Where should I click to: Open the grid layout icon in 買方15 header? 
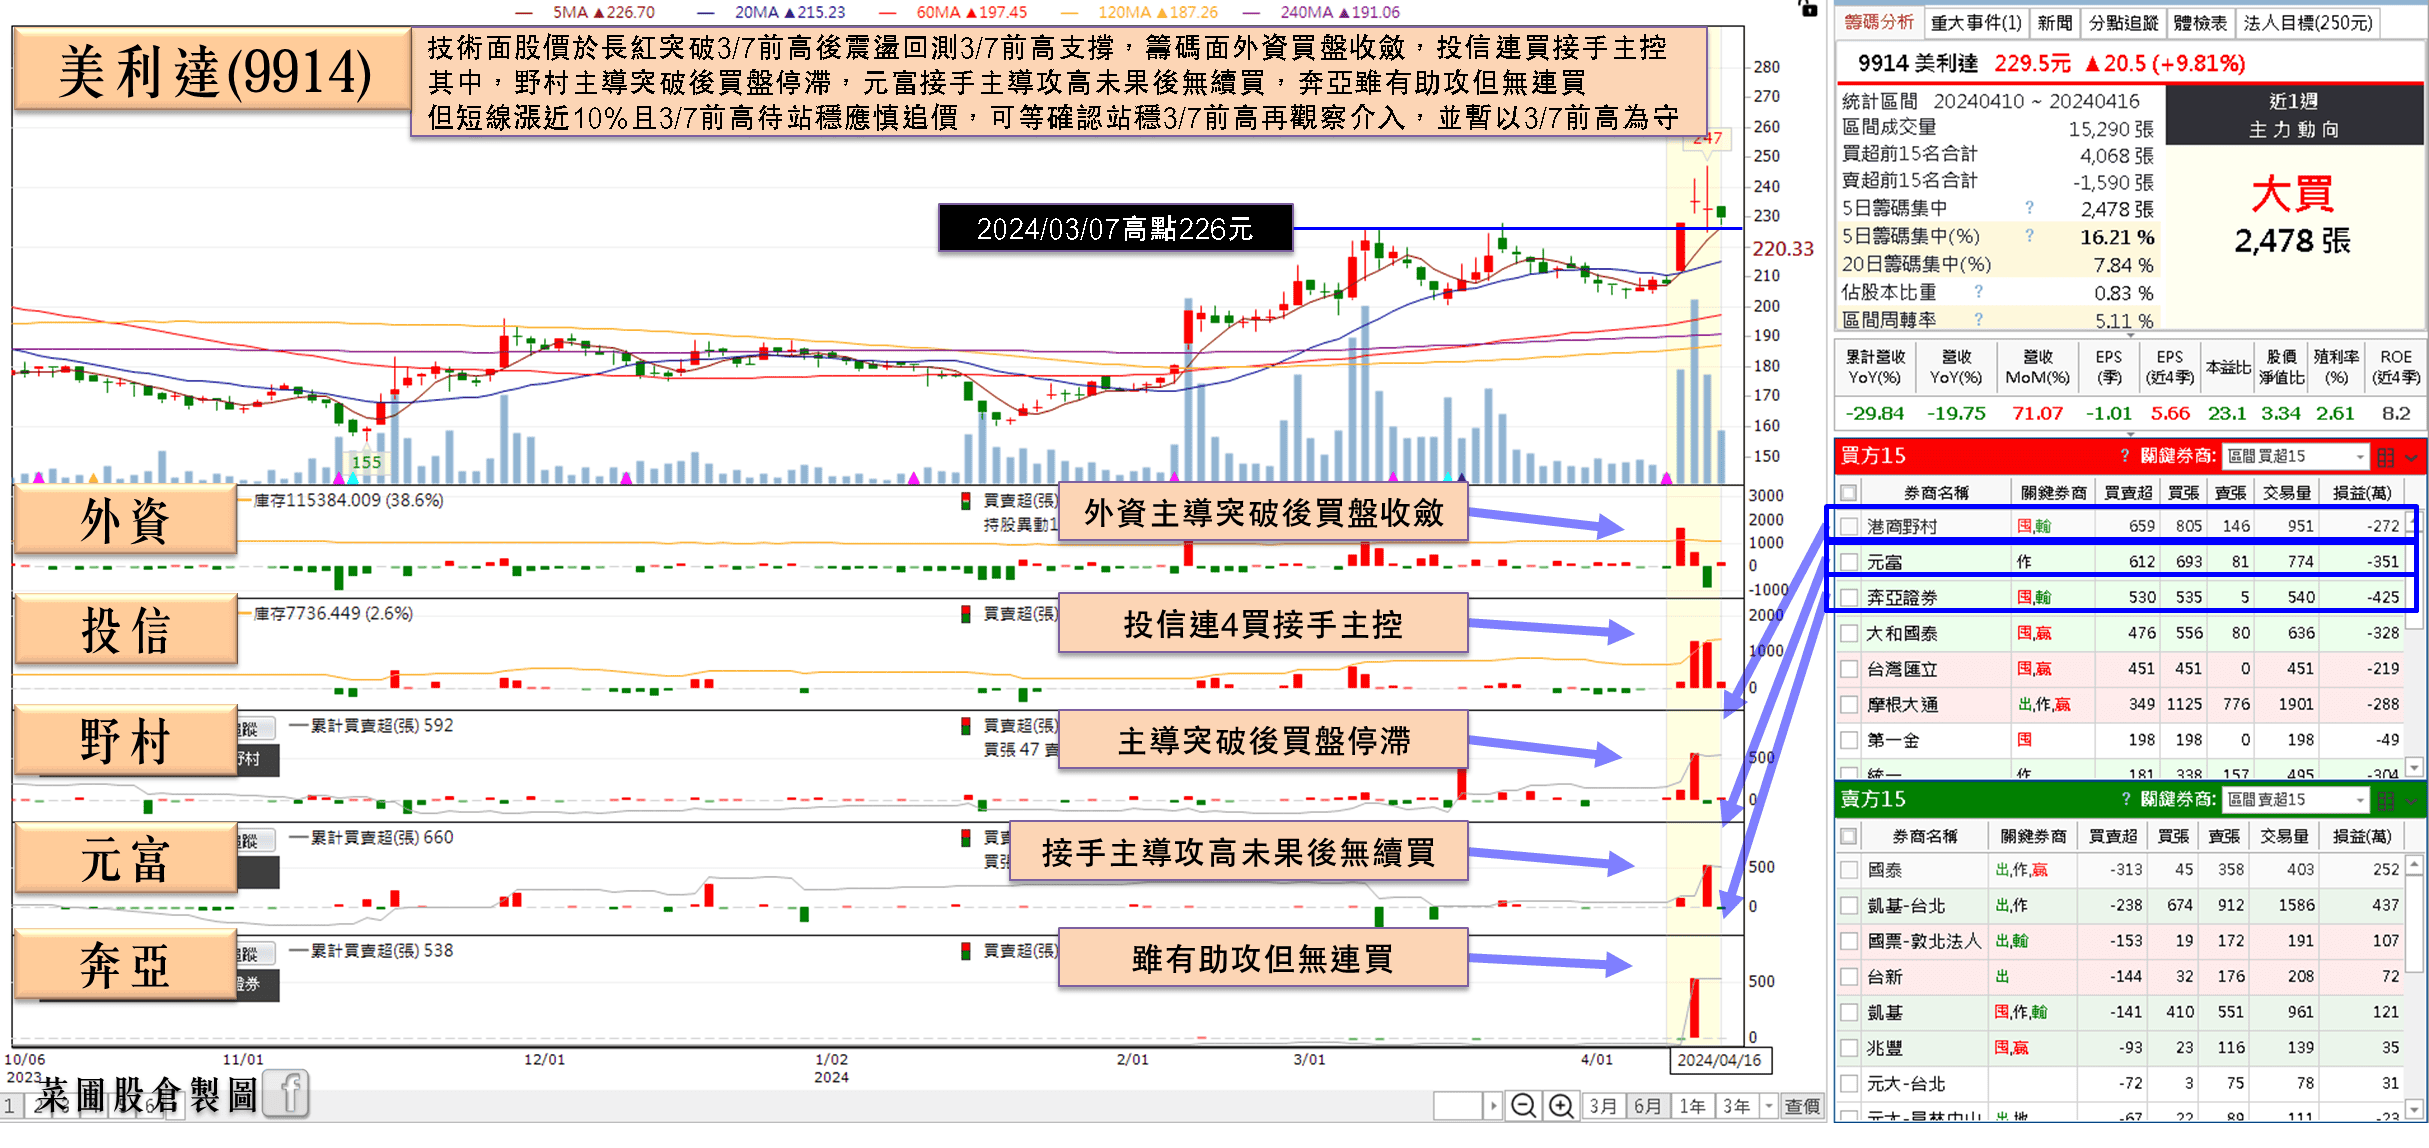2385,457
